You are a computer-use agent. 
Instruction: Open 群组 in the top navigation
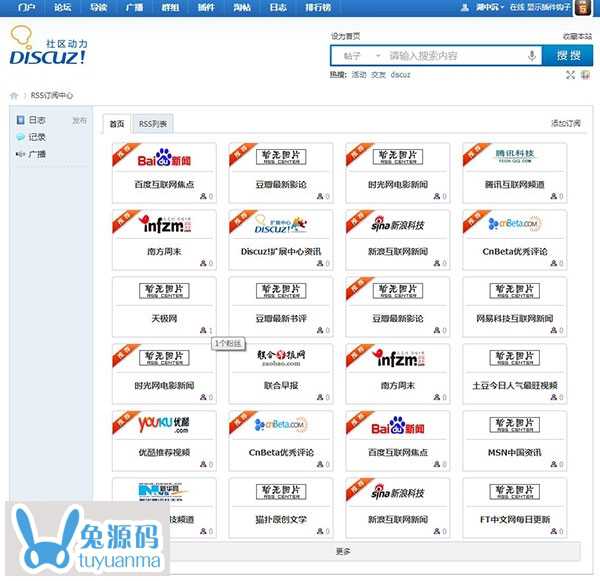click(x=170, y=8)
